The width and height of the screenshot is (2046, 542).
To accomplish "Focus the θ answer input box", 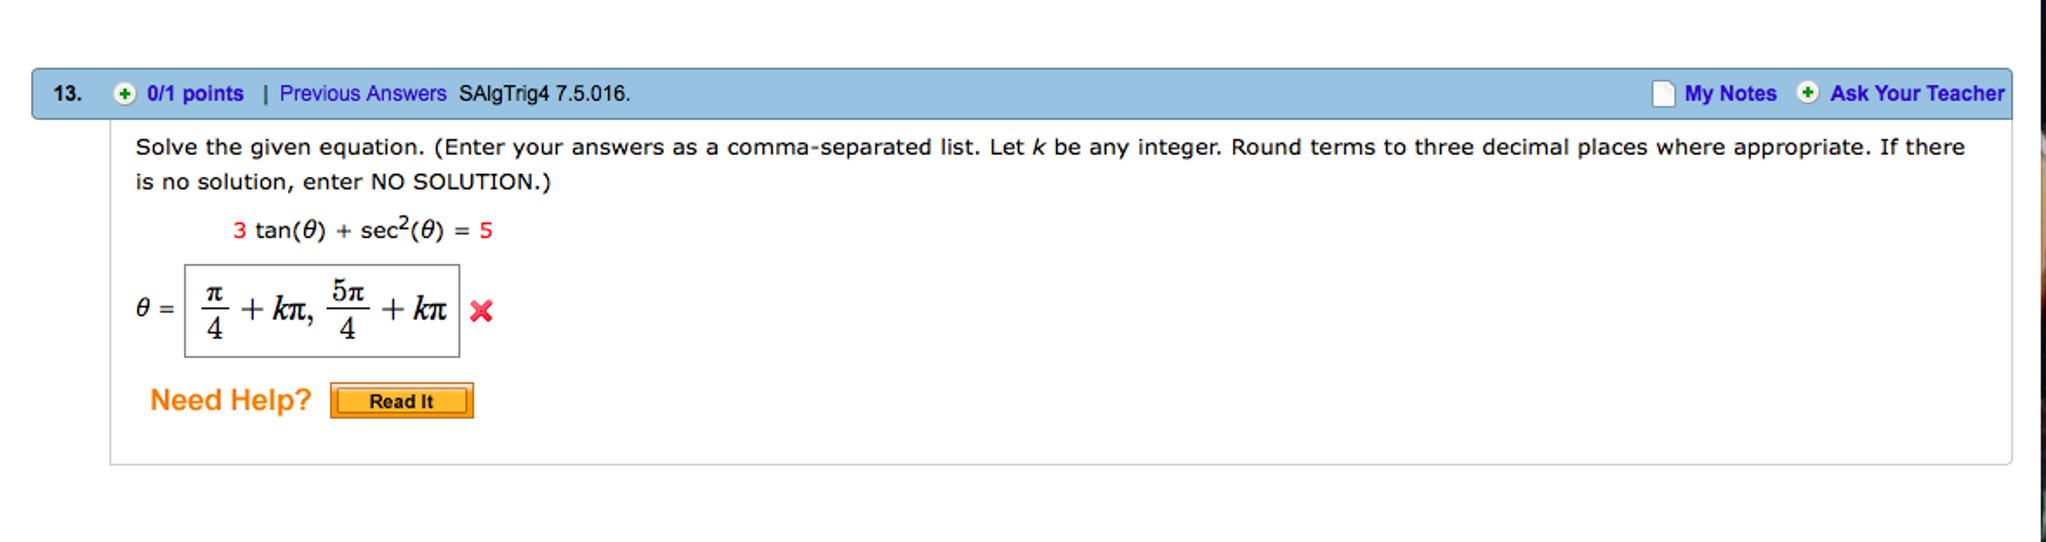I will click(322, 311).
